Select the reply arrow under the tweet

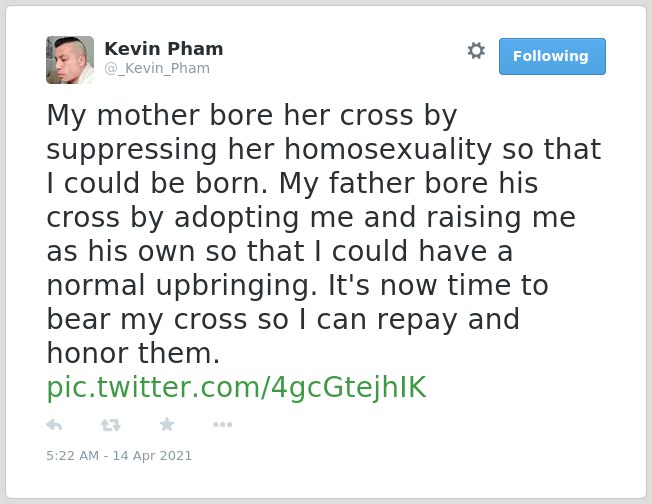click(x=54, y=425)
